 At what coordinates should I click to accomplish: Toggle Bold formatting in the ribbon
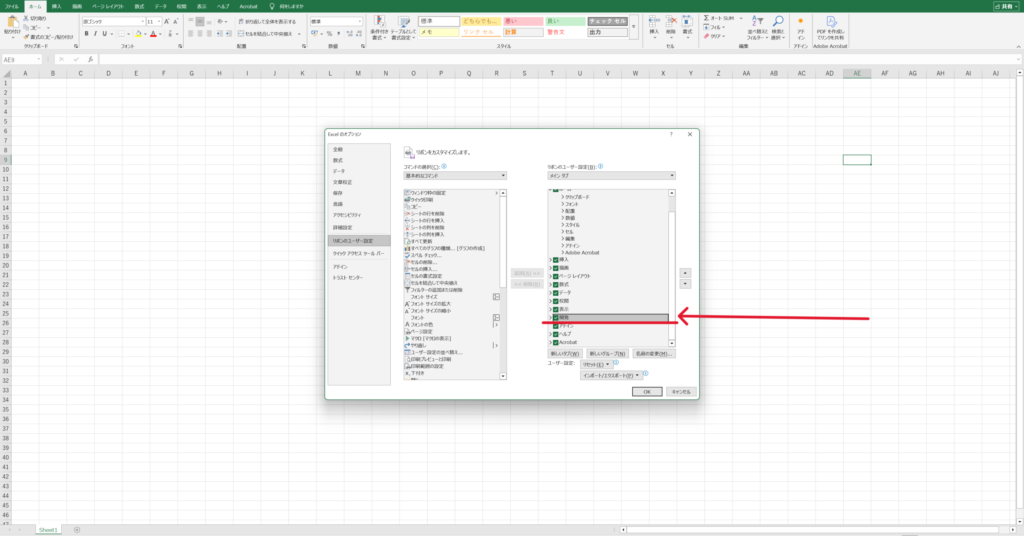tap(87, 33)
